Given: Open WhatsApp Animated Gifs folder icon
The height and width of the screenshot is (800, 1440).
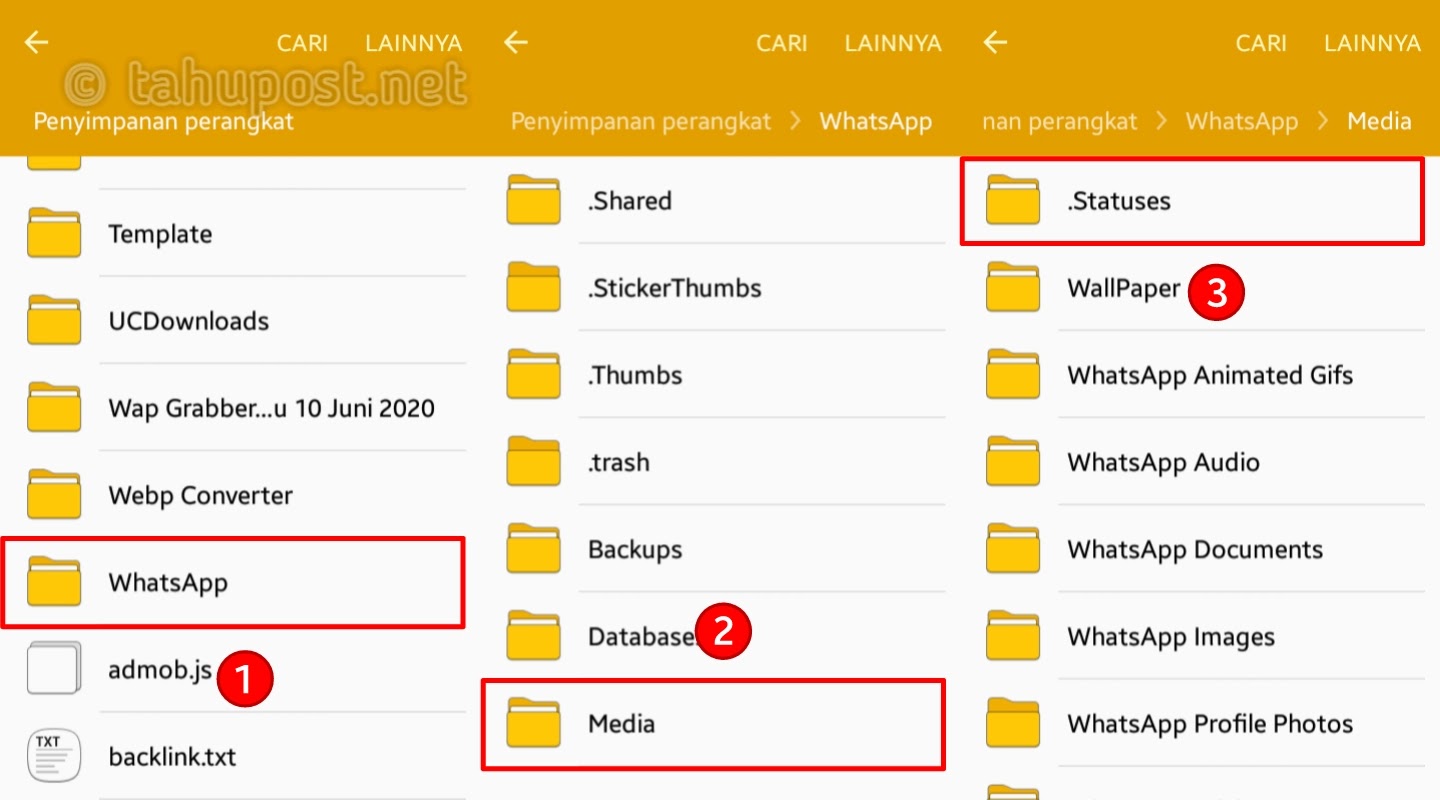Looking at the screenshot, I should point(1013,374).
